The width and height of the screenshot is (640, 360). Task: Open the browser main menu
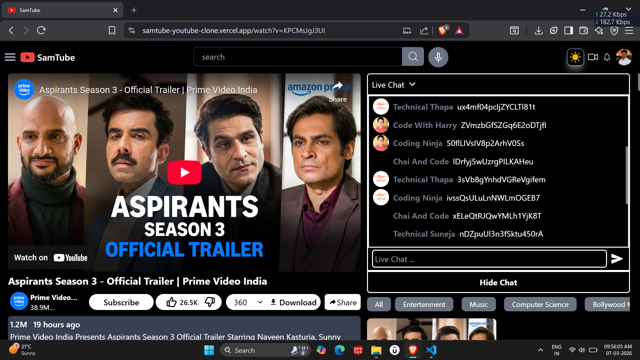(629, 30)
